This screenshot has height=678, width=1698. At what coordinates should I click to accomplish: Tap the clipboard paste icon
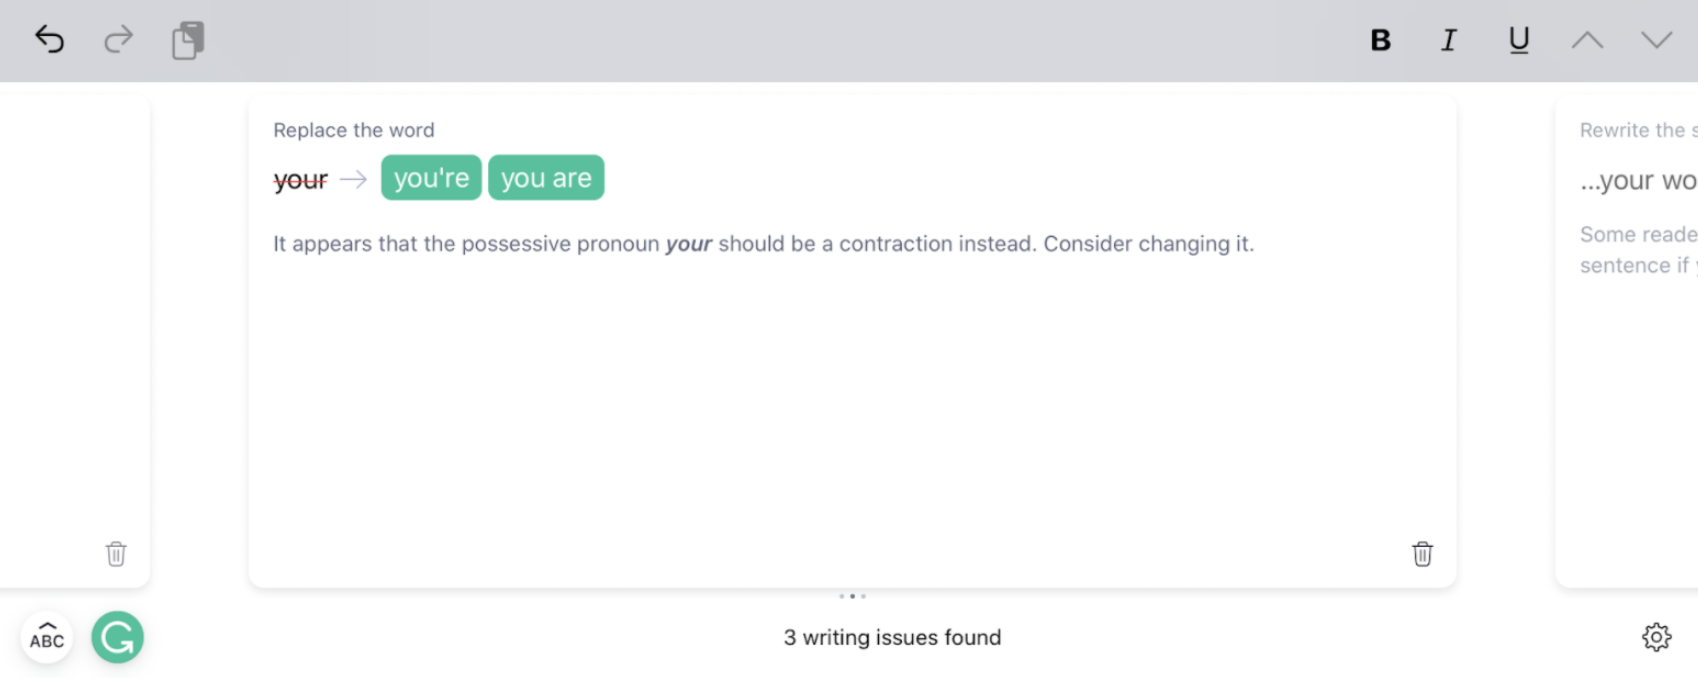click(188, 41)
